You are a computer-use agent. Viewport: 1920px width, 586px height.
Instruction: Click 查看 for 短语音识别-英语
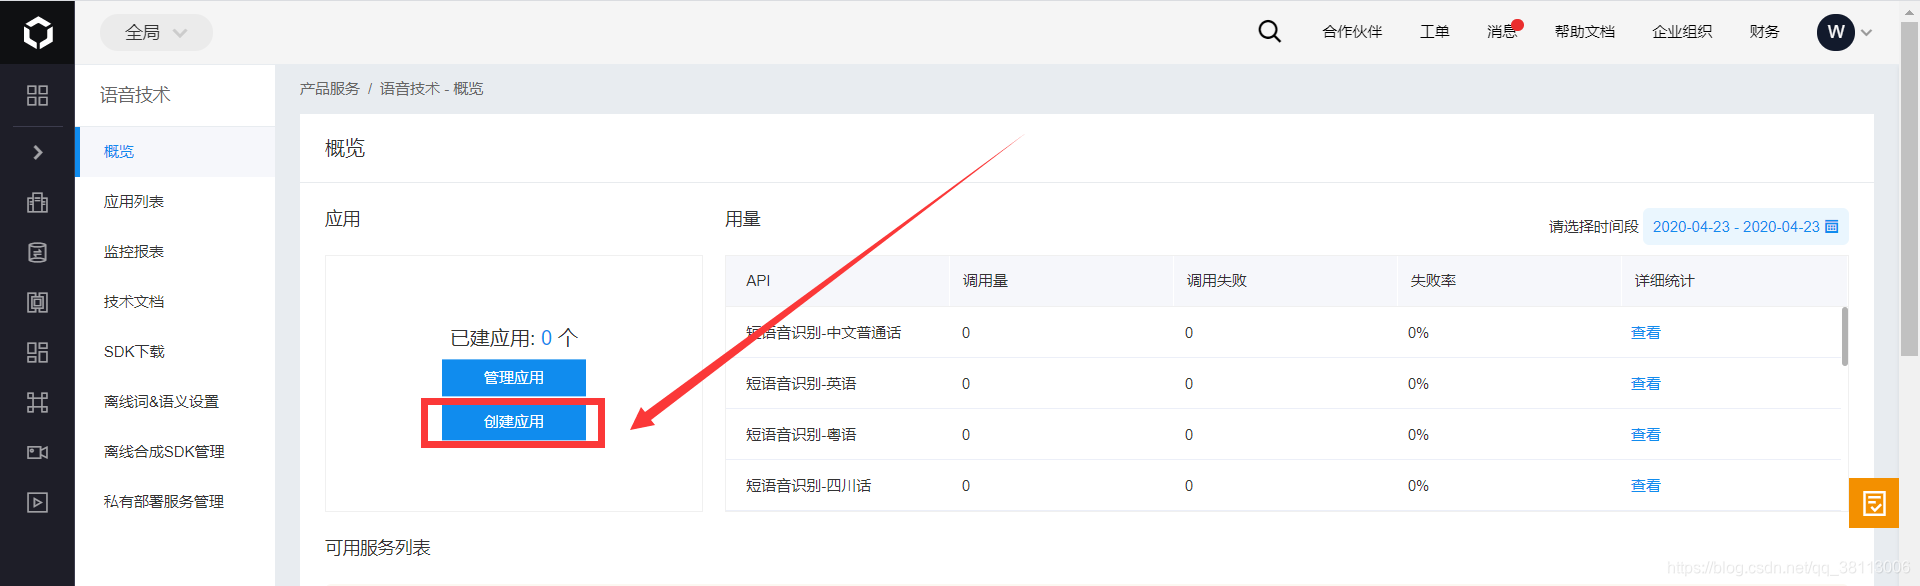(1645, 384)
